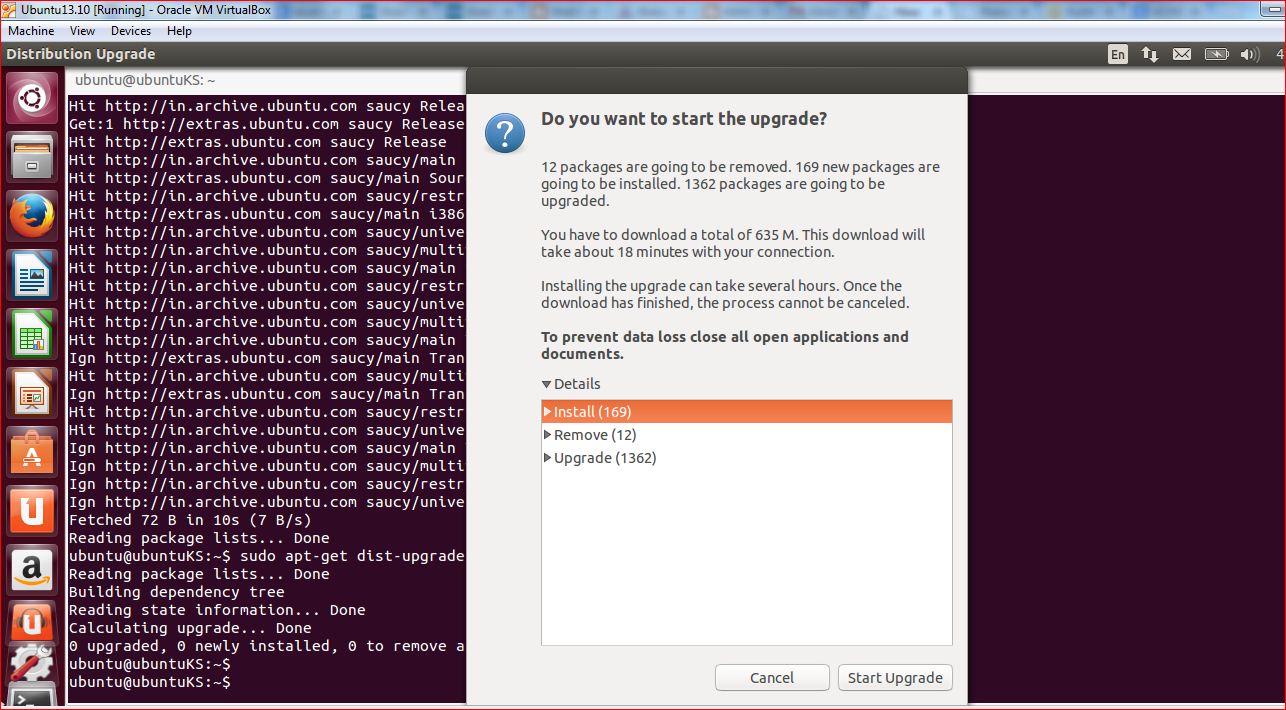Open the battery status indicator
Screen dimensions: 1286x710
(1216, 55)
